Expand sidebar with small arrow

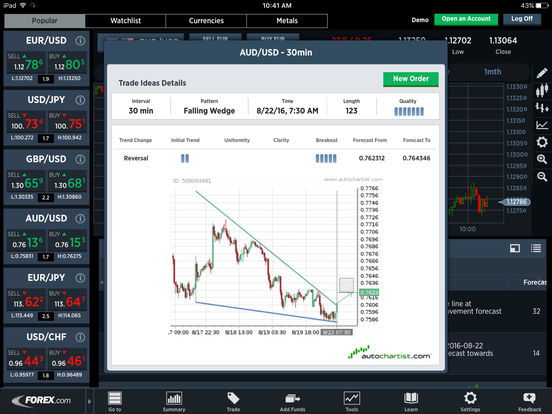(89, 401)
